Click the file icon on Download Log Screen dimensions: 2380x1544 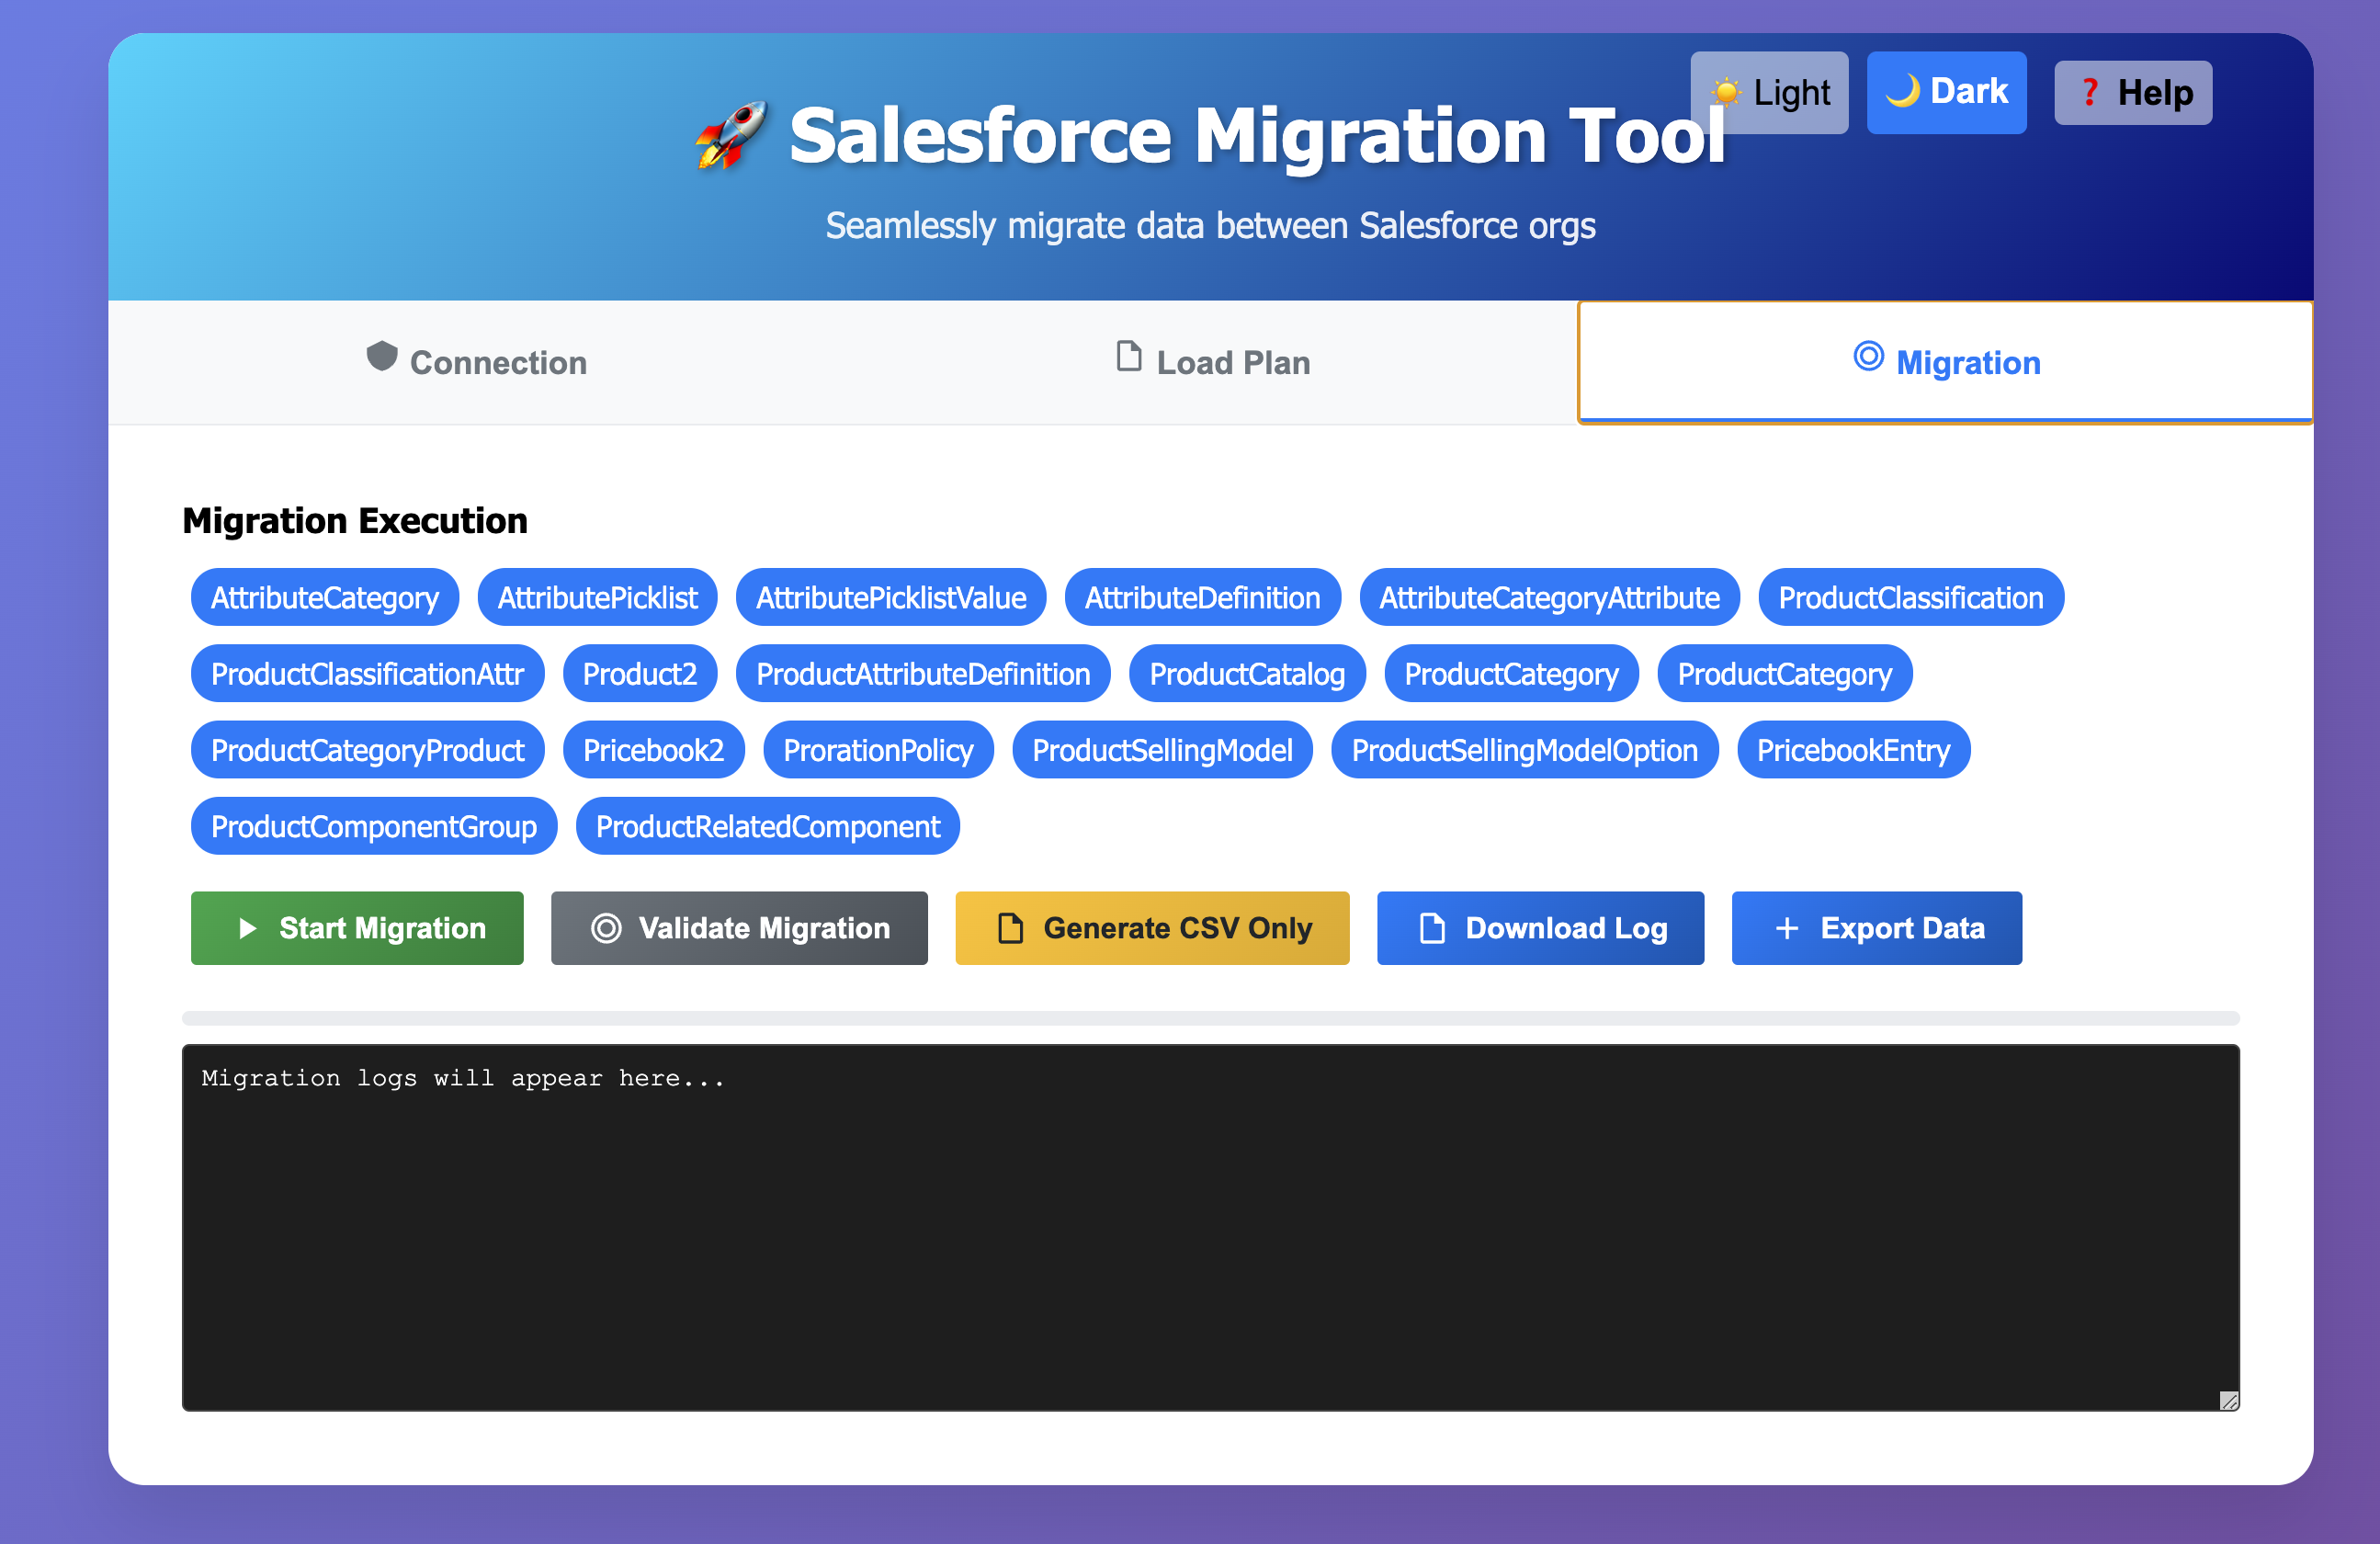[x=1432, y=928]
